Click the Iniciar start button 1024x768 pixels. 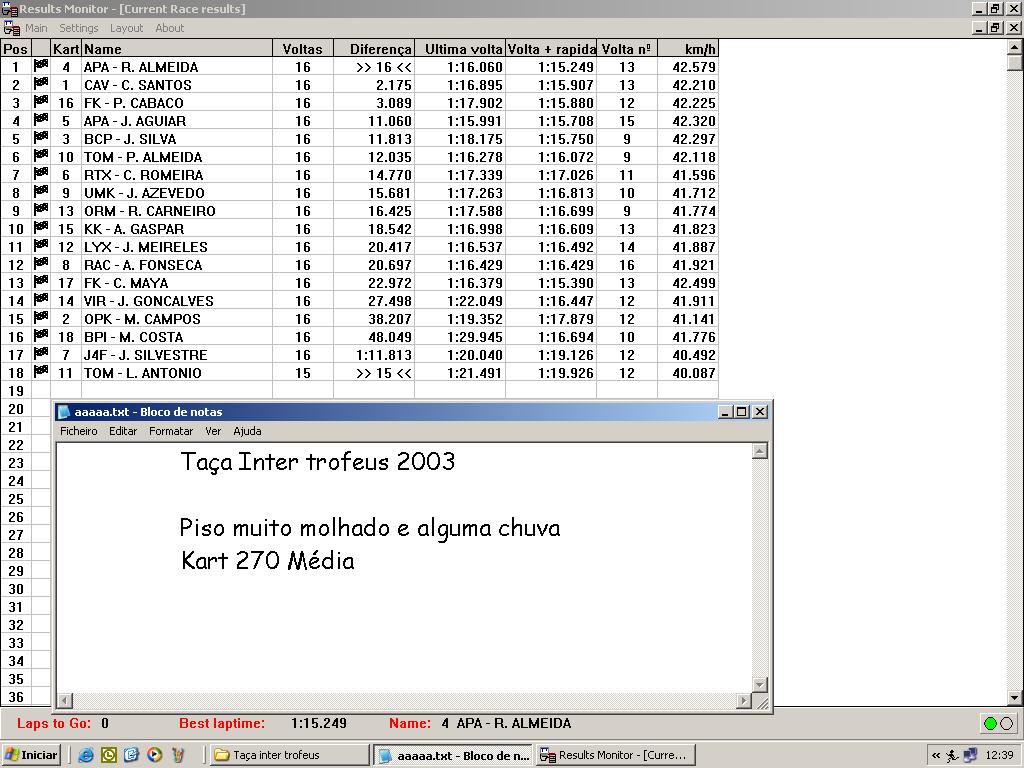click(x=32, y=755)
